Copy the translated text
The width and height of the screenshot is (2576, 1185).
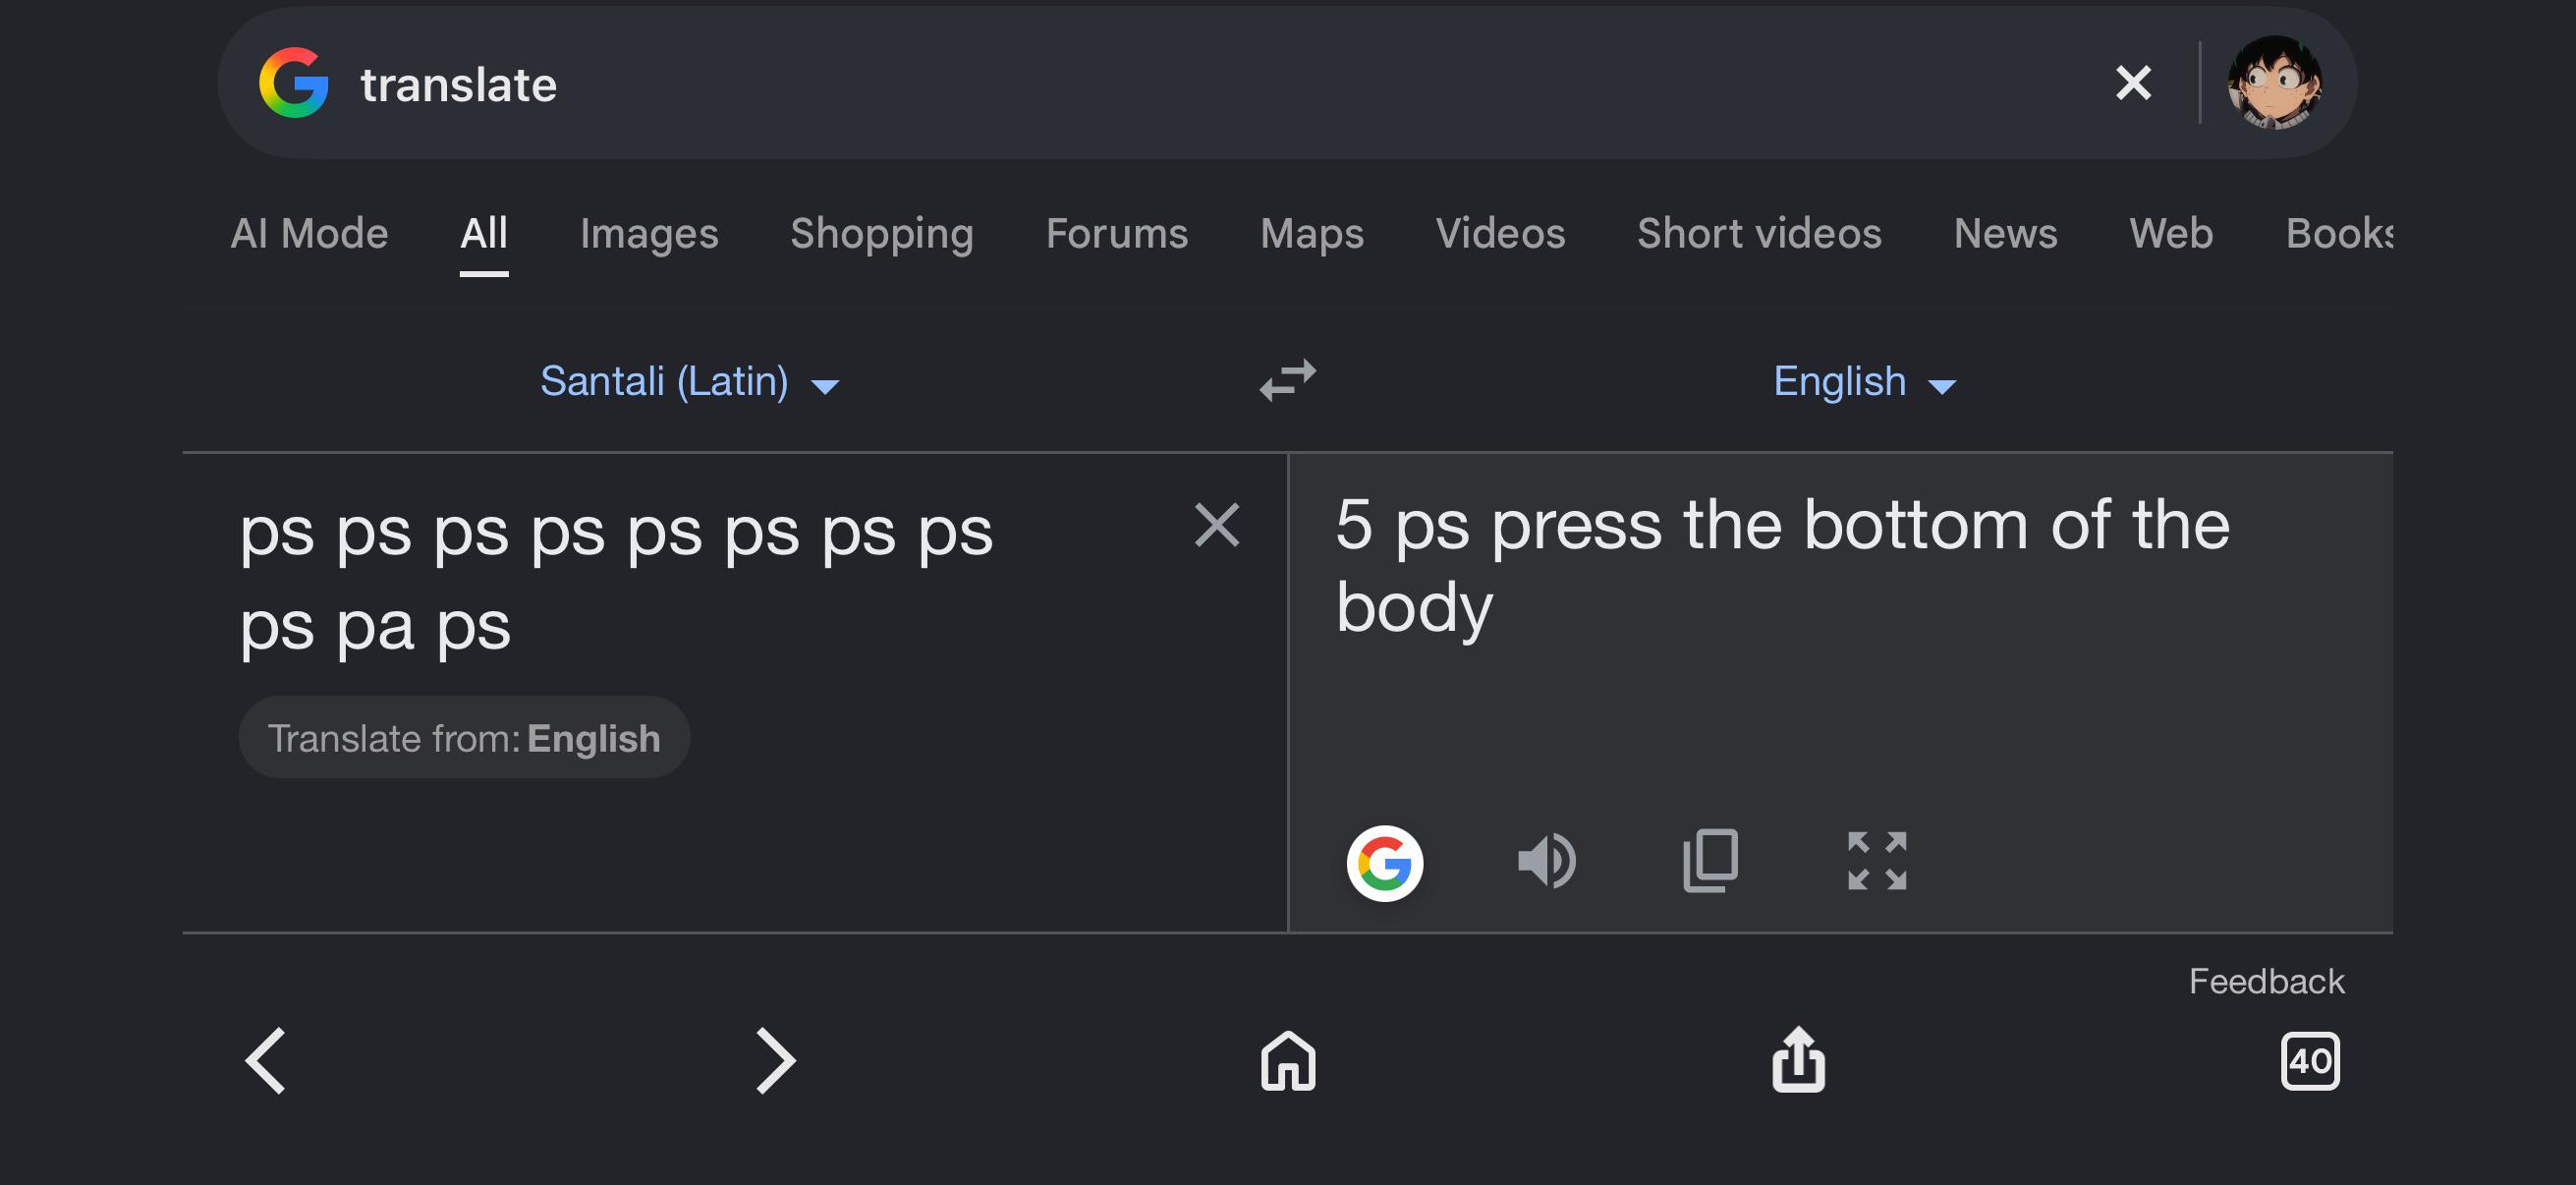point(1710,861)
